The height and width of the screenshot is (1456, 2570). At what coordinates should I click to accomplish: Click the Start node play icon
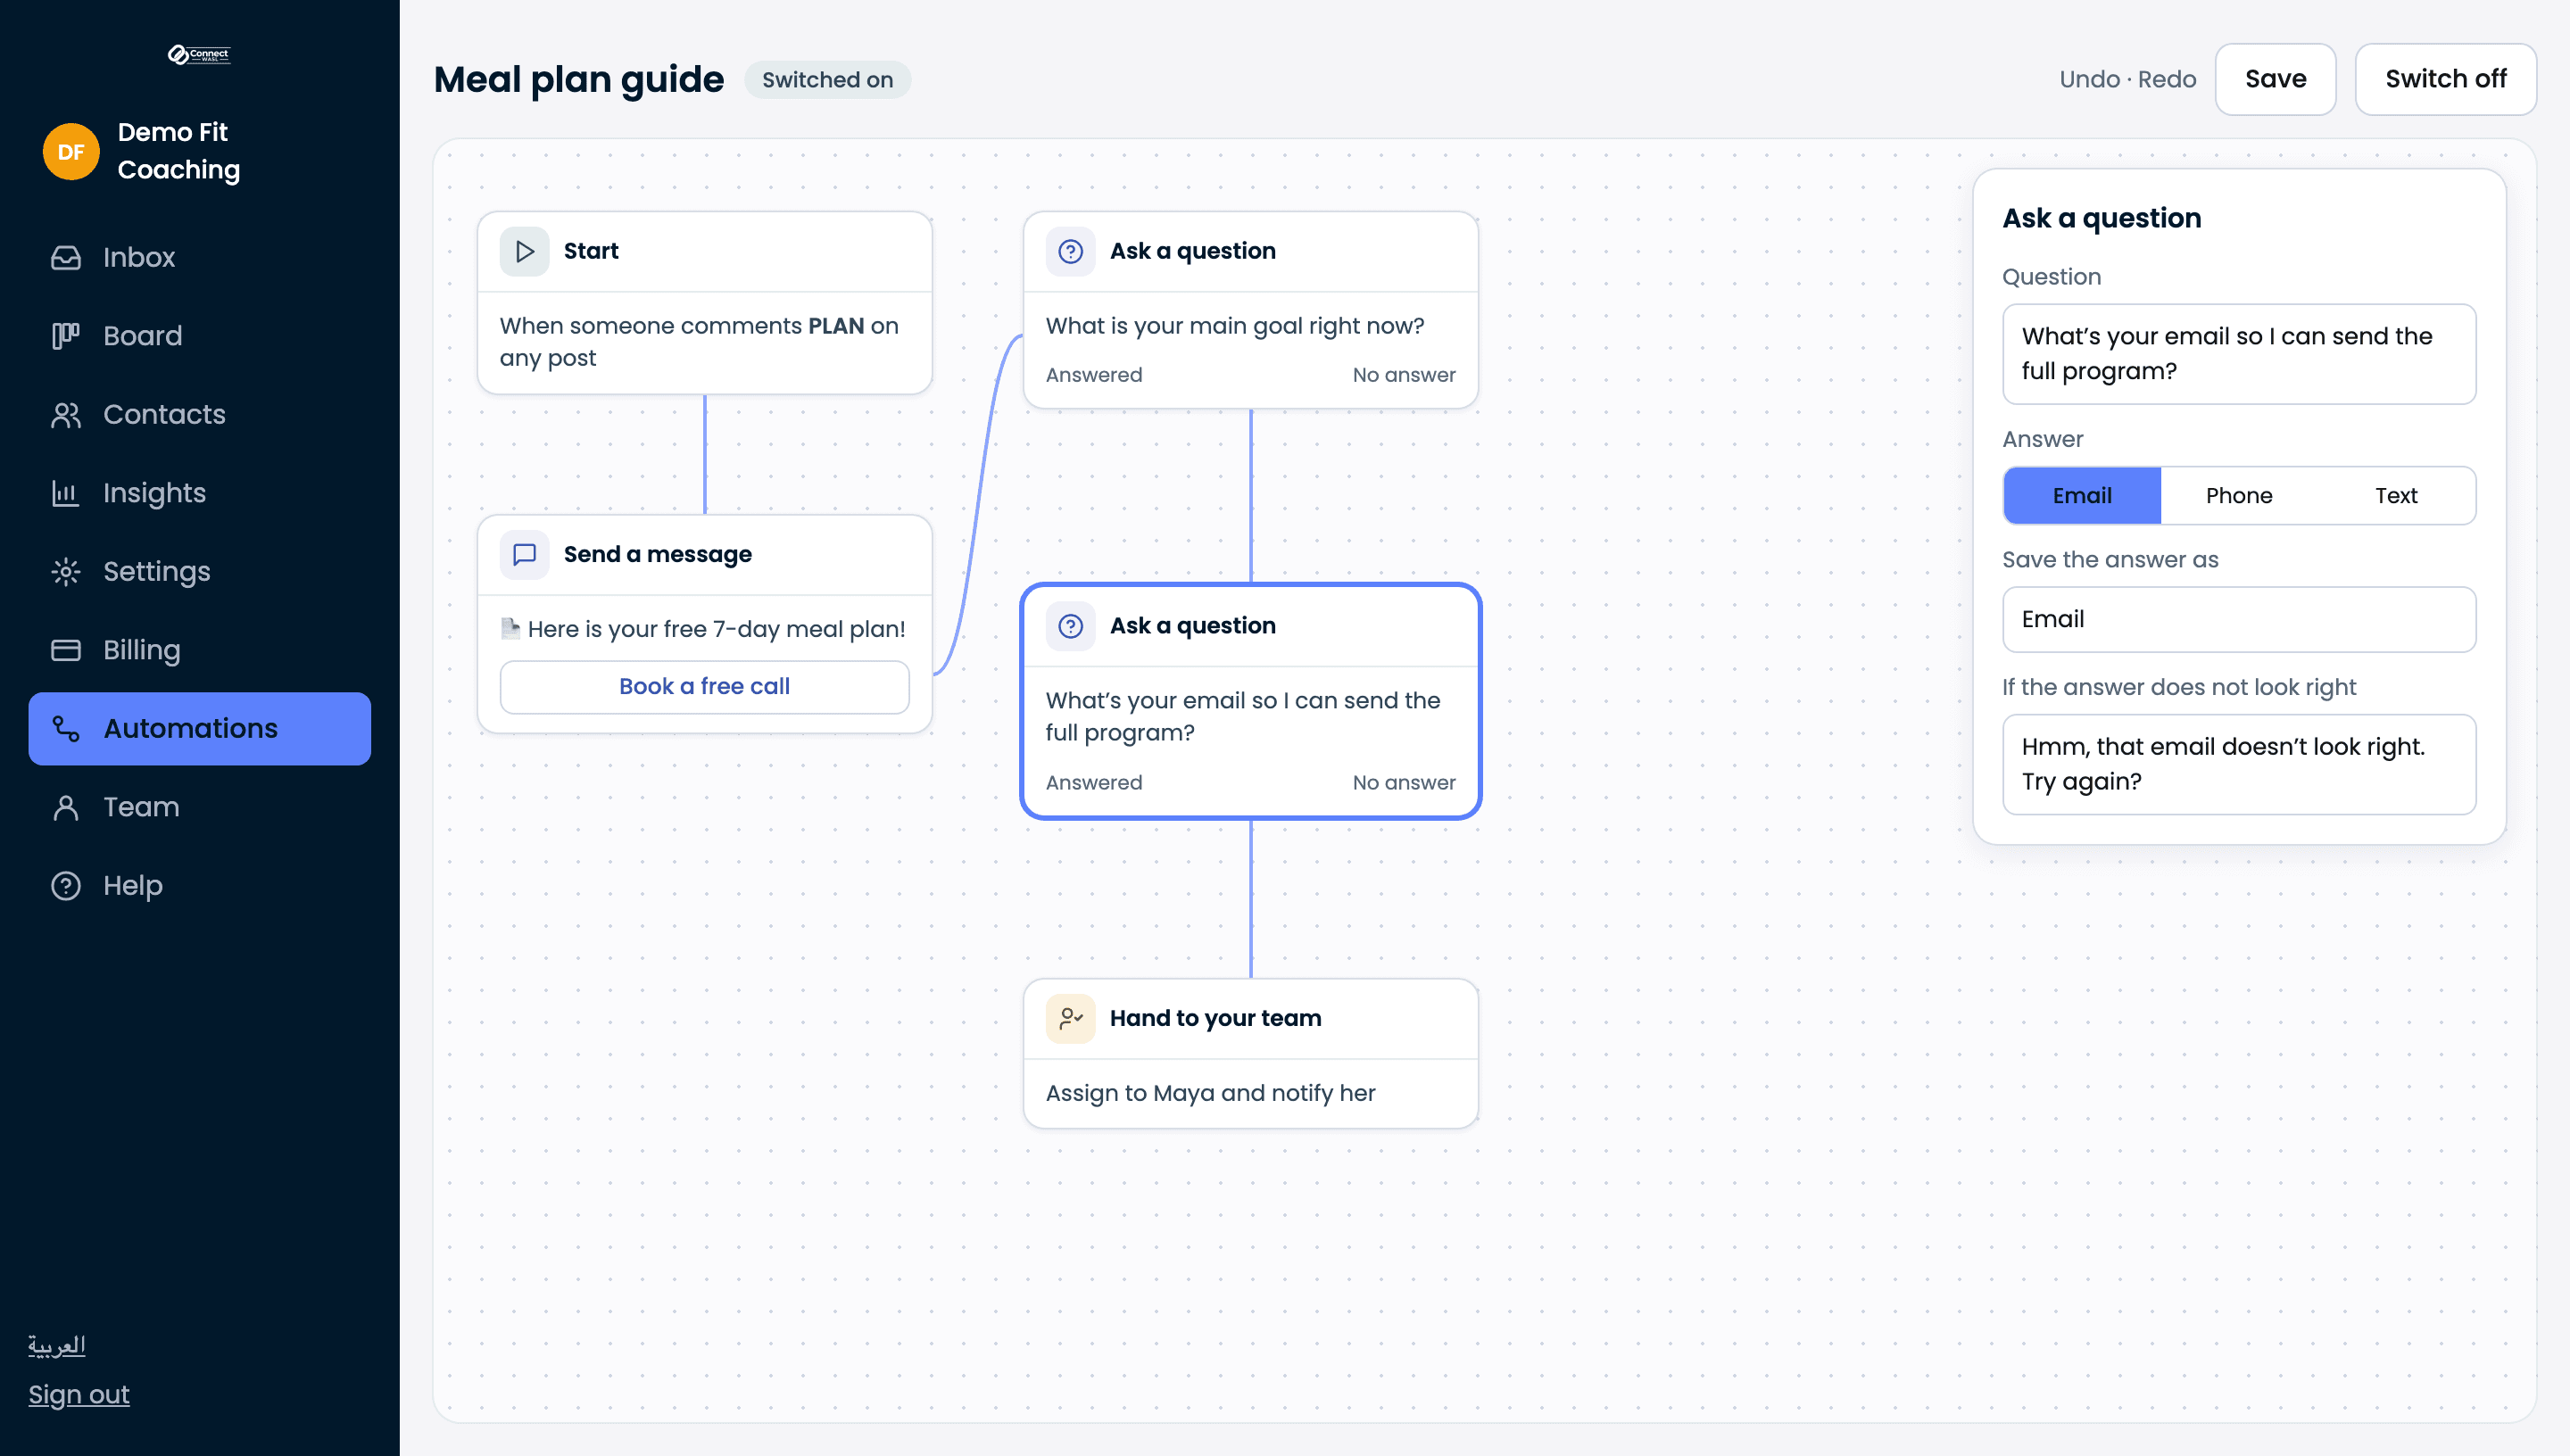[524, 251]
